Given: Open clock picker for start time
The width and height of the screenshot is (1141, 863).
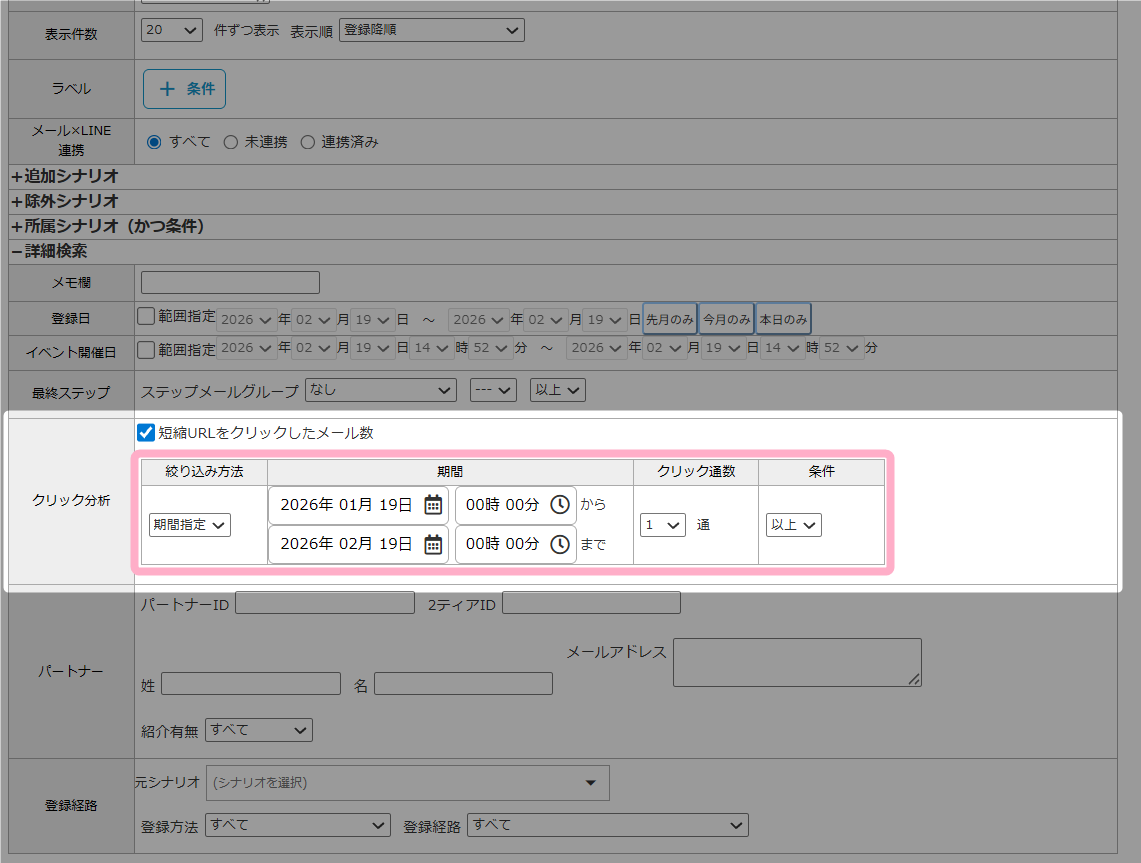Looking at the screenshot, I should [x=560, y=505].
